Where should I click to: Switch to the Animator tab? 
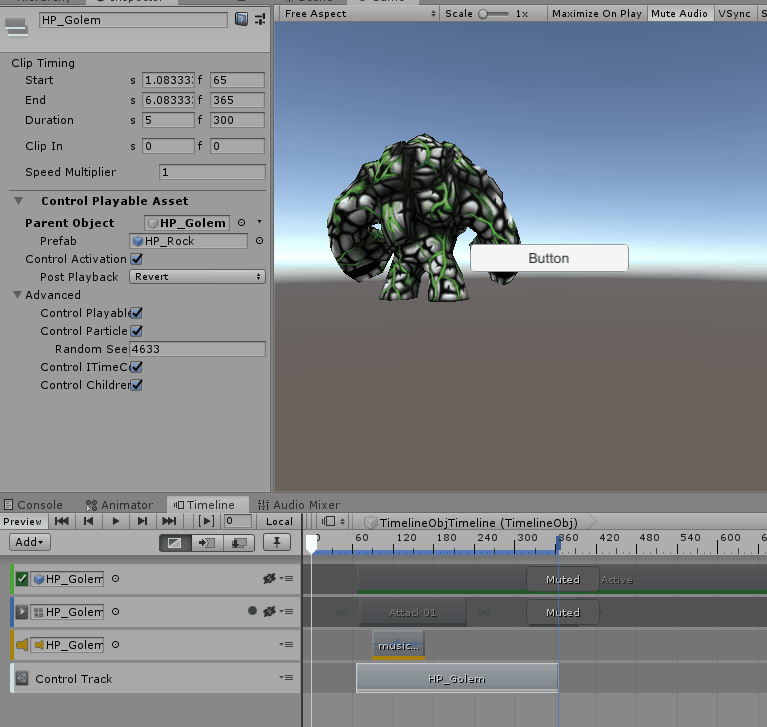click(119, 505)
